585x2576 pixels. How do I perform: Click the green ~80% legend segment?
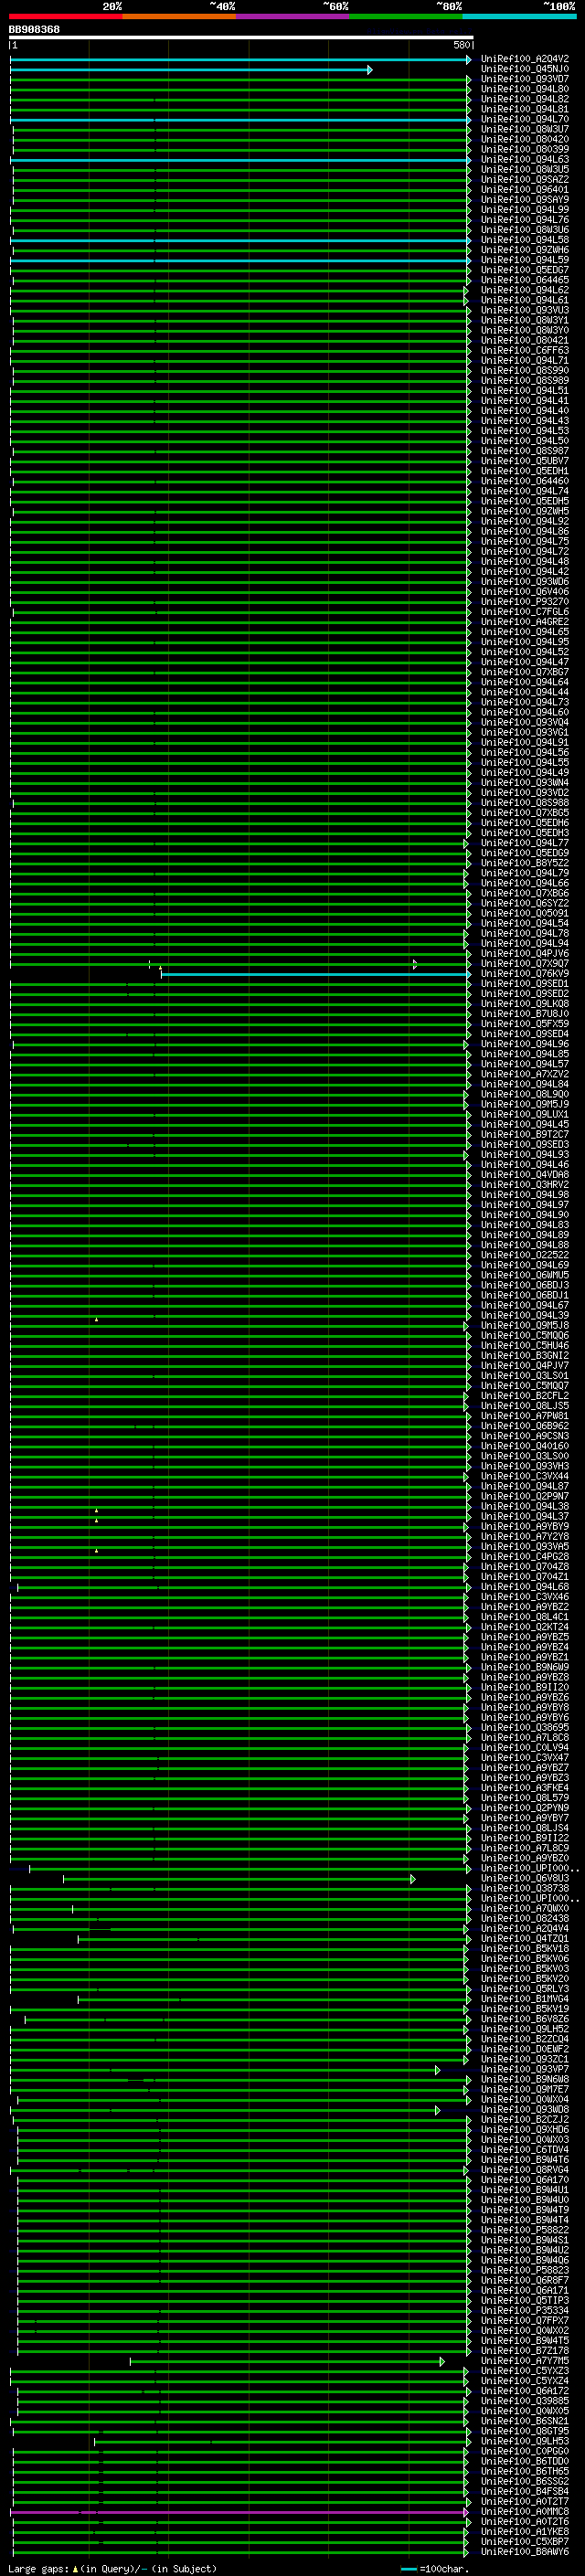click(x=406, y=16)
